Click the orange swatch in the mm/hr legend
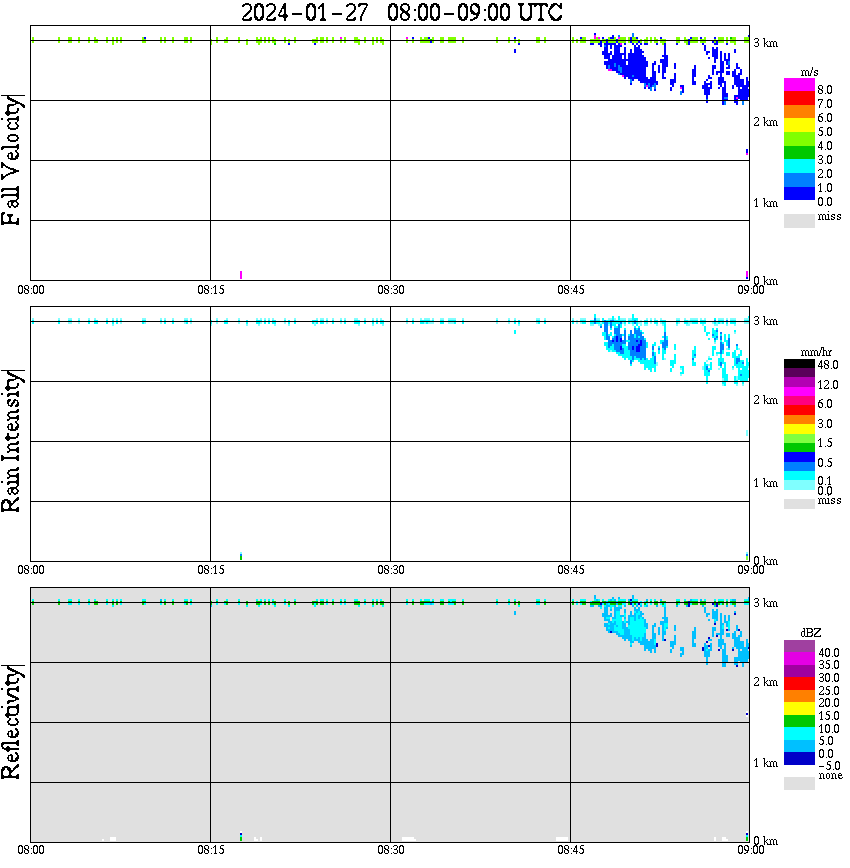This screenshot has width=850, height=868. tap(799, 420)
